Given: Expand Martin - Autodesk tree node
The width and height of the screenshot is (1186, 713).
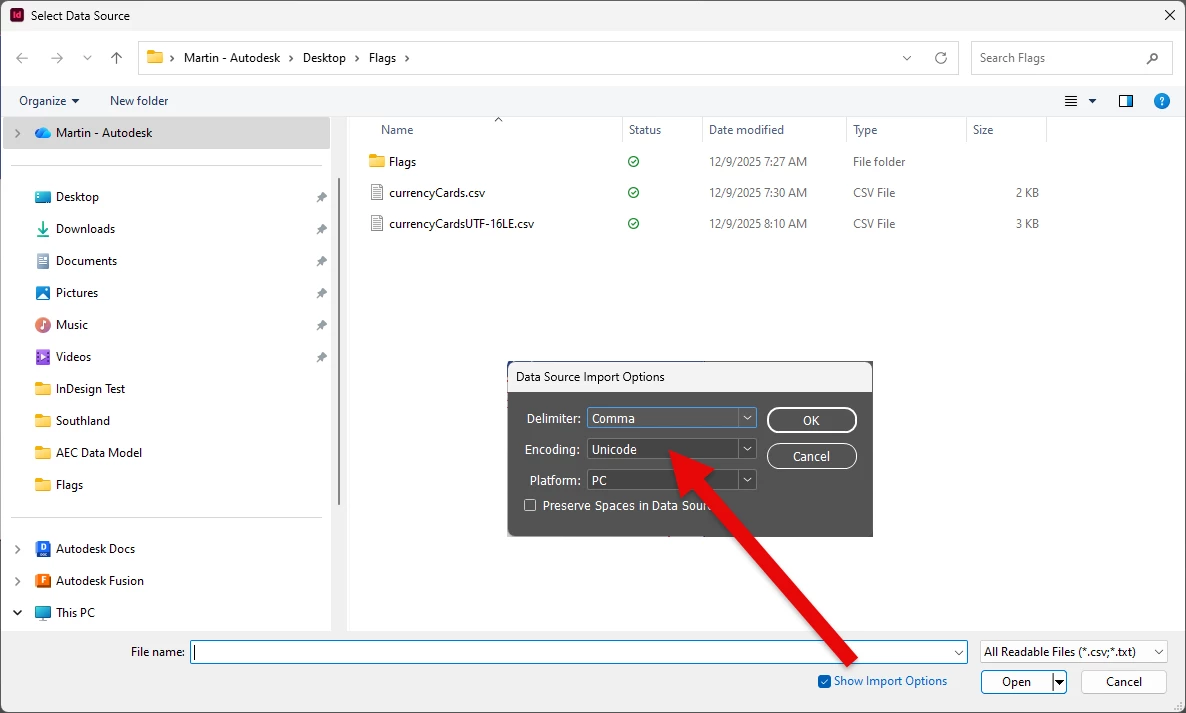Looking at the screenshot, I should (x=17, y=133).
